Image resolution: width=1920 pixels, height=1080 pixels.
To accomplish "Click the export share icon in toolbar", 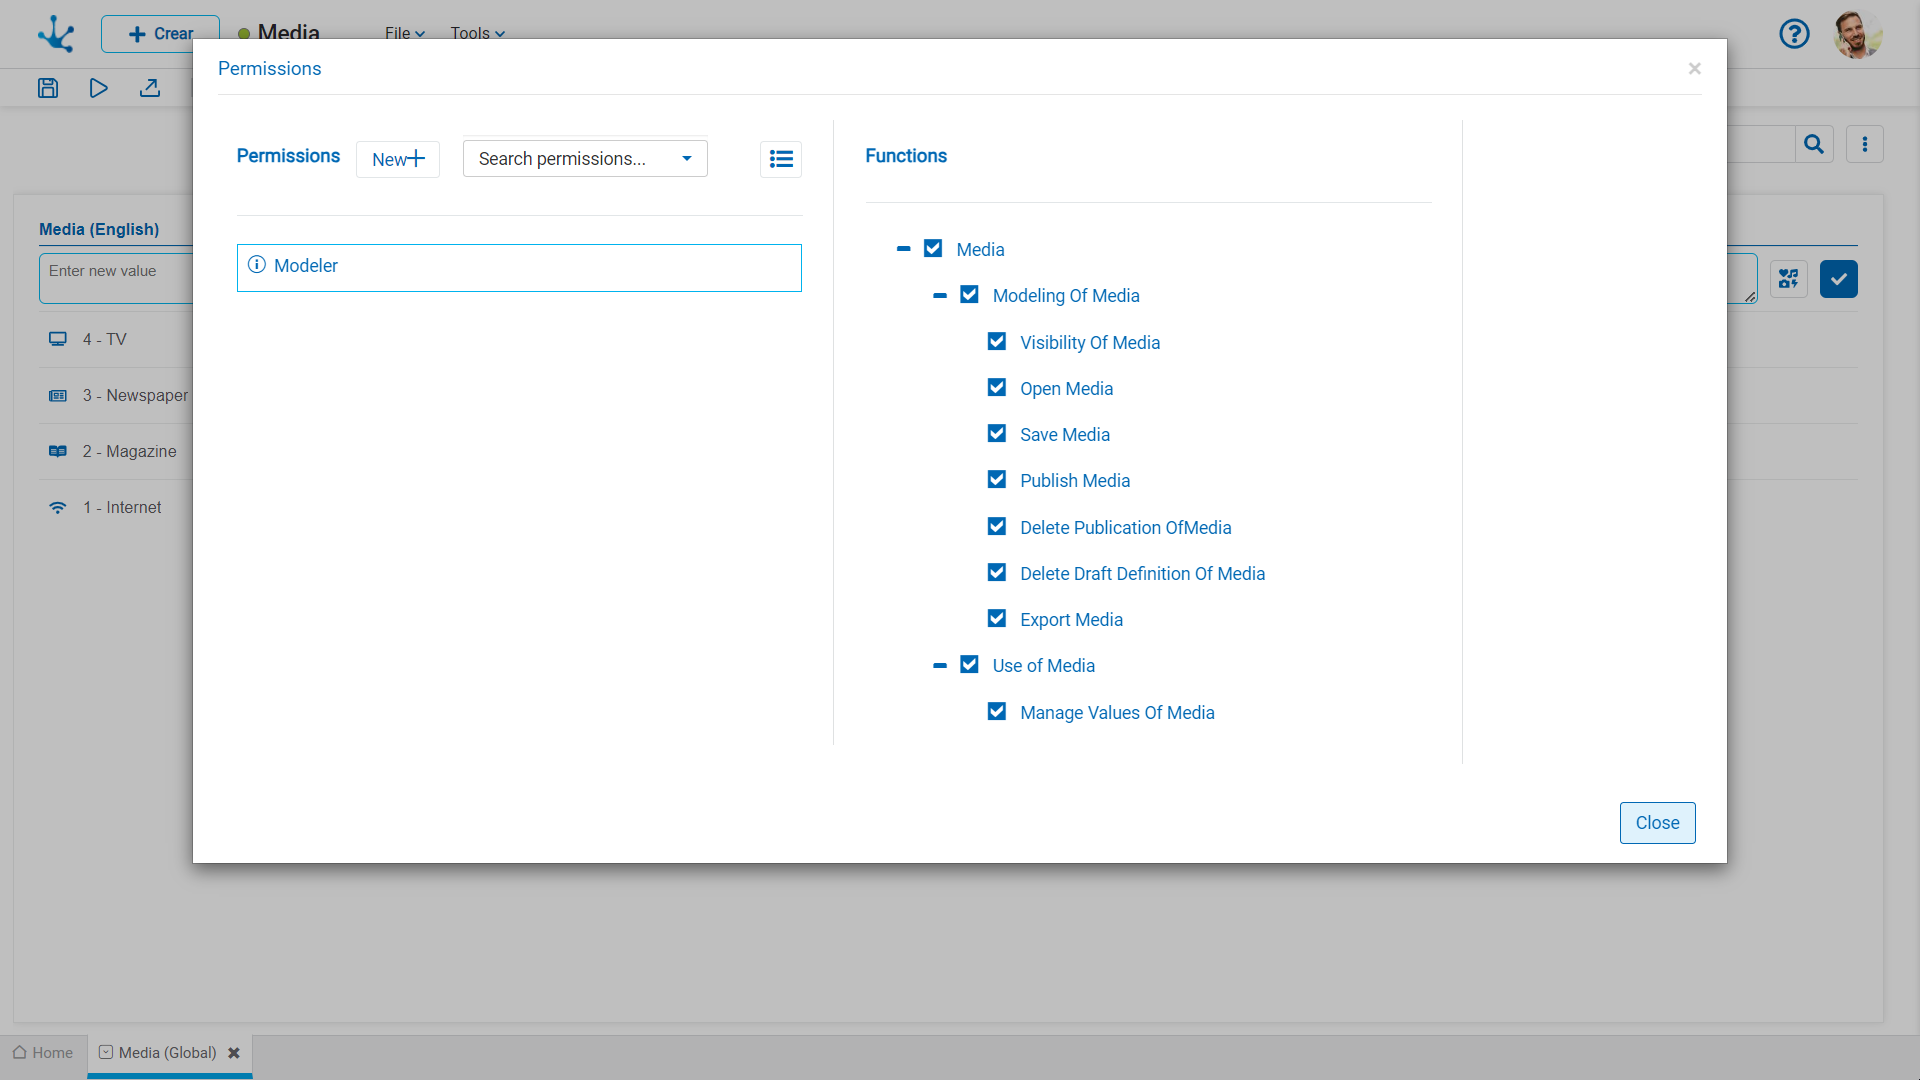I will coord(150,88).
